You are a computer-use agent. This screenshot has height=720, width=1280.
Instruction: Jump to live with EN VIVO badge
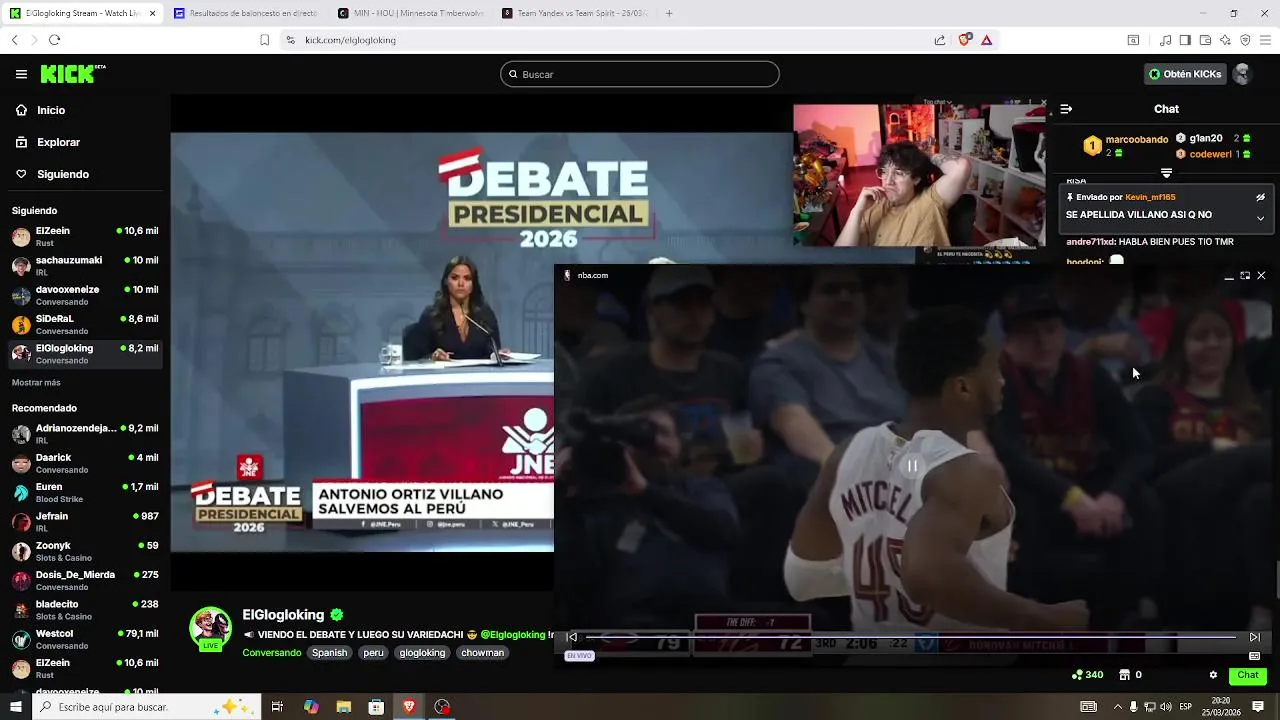[x=580, y=656]
